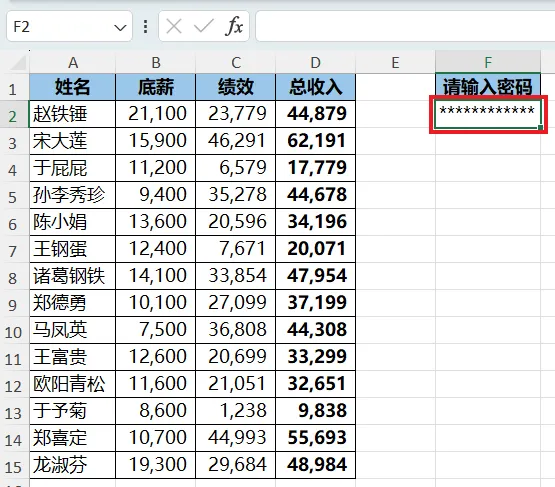Select row 15 header
555x487 pixels.
(13, 467)
